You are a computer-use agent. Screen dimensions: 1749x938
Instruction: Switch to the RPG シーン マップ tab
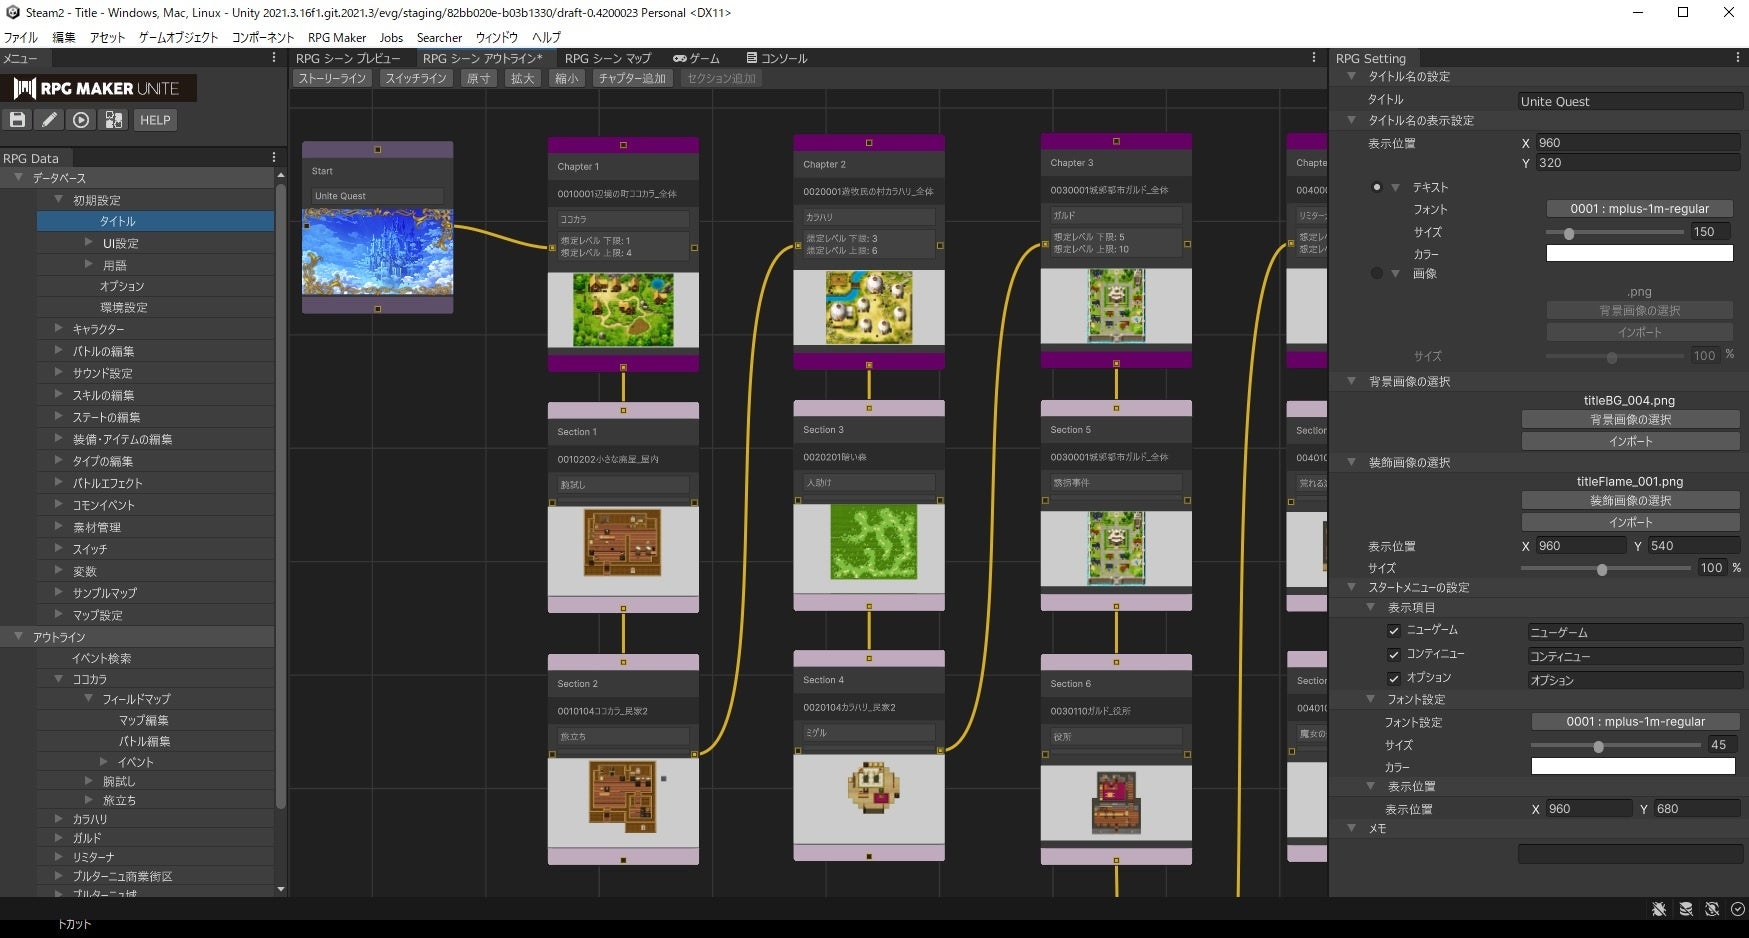pyautogui.click(x=607, y=59)
